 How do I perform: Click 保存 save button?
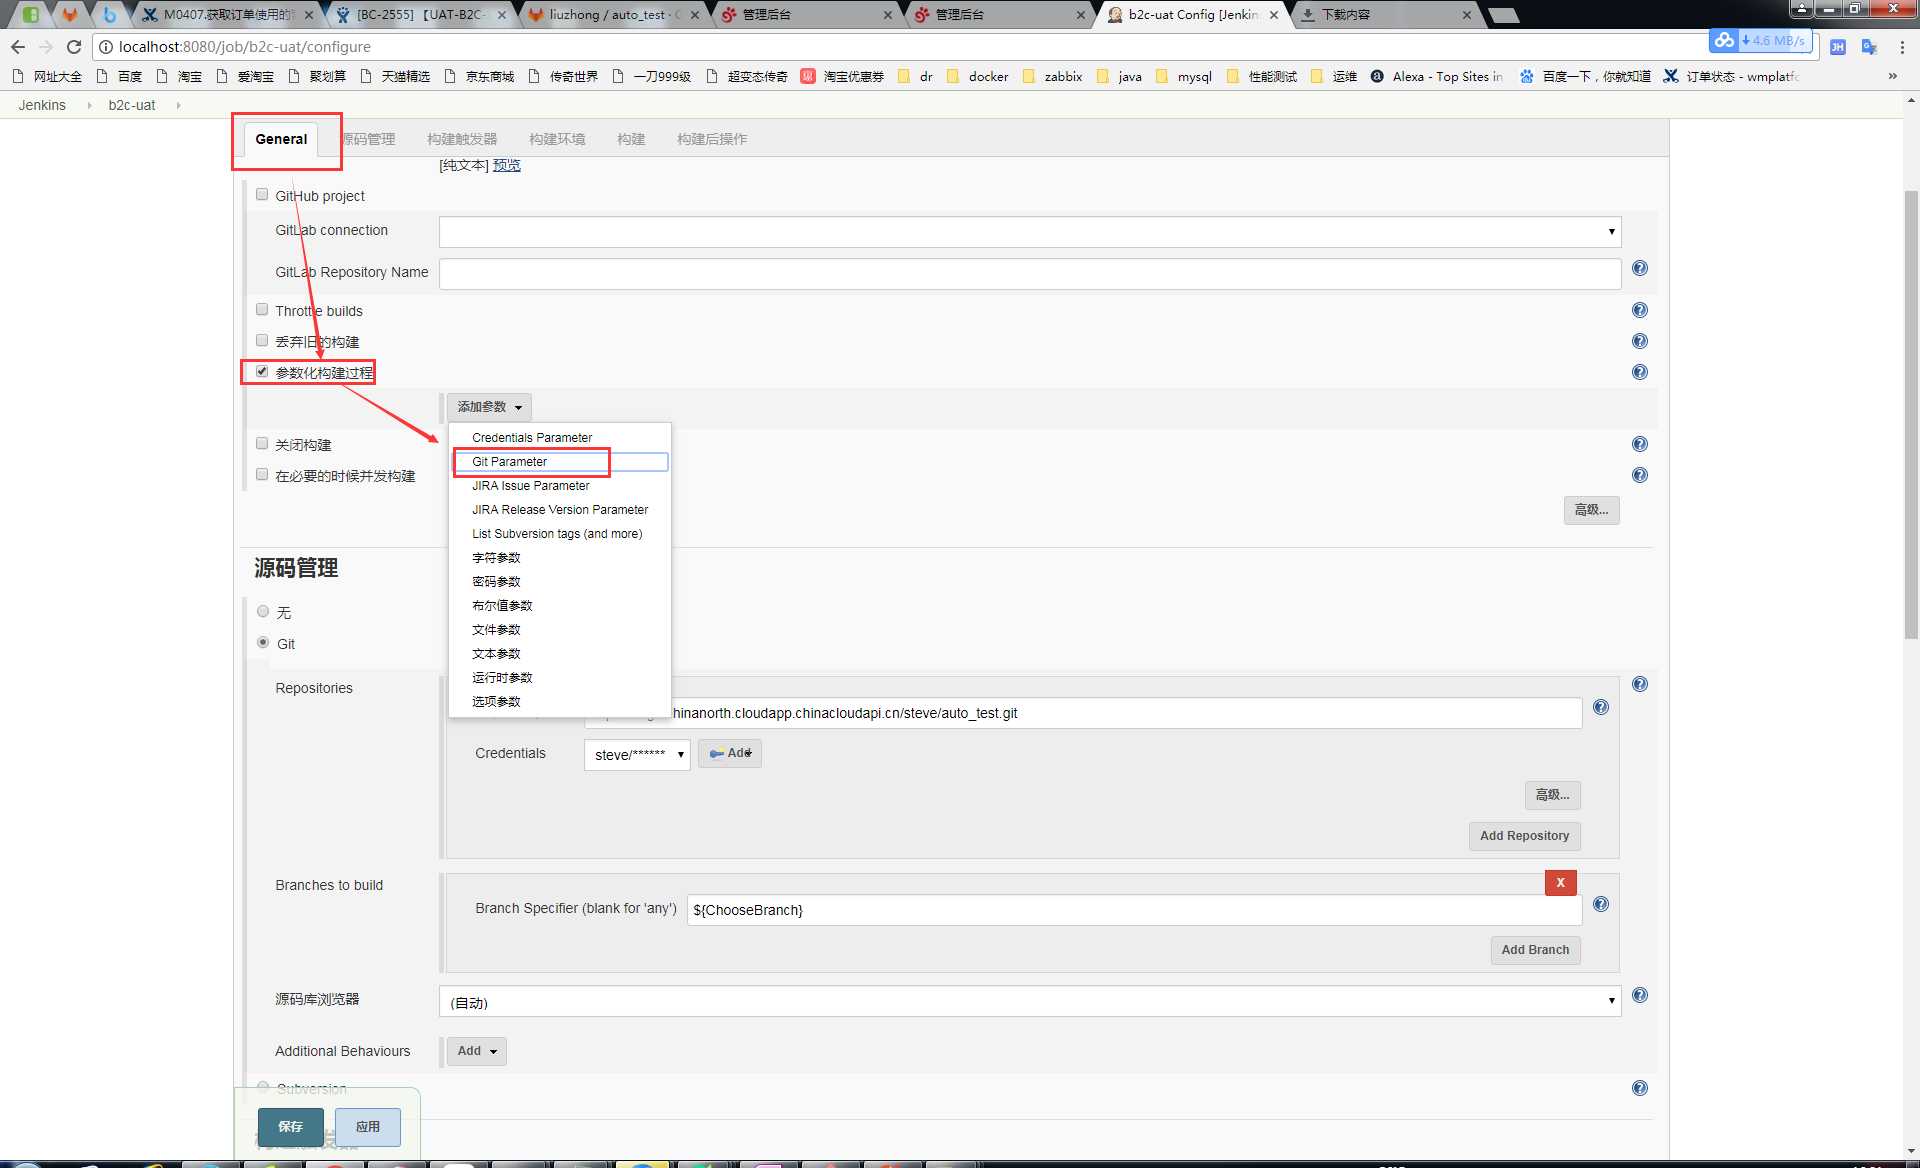(x=290, y=1127)
